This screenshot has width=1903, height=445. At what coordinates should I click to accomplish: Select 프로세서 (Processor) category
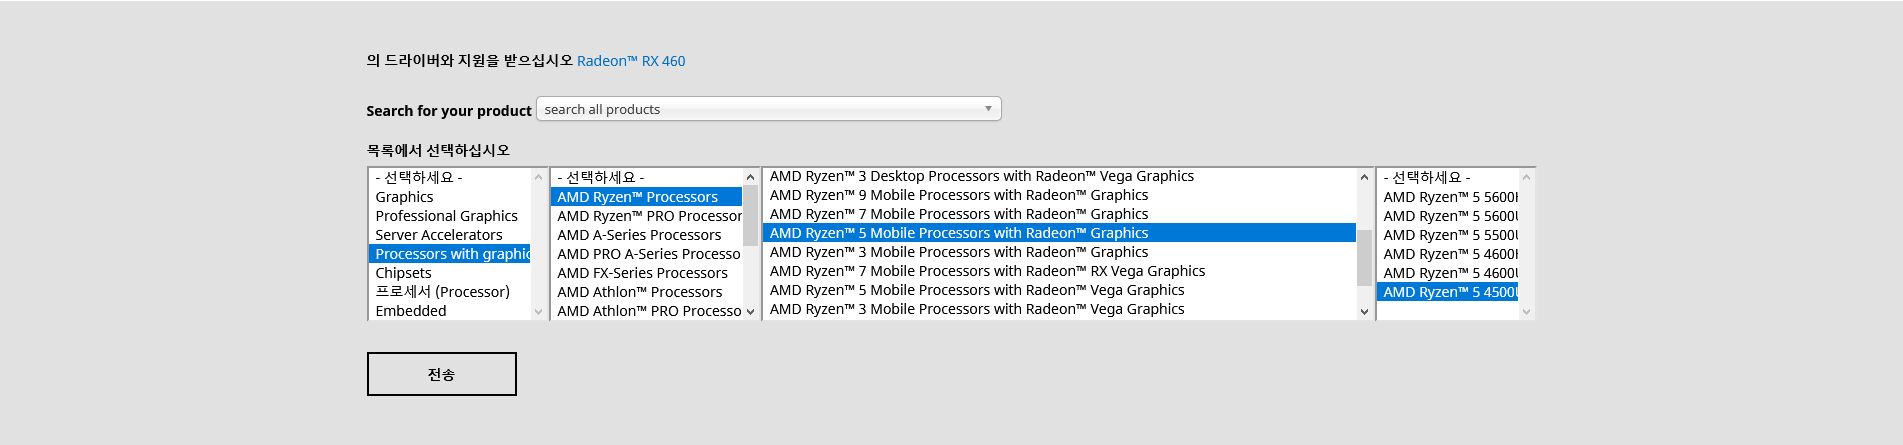[x=449, y=292]
